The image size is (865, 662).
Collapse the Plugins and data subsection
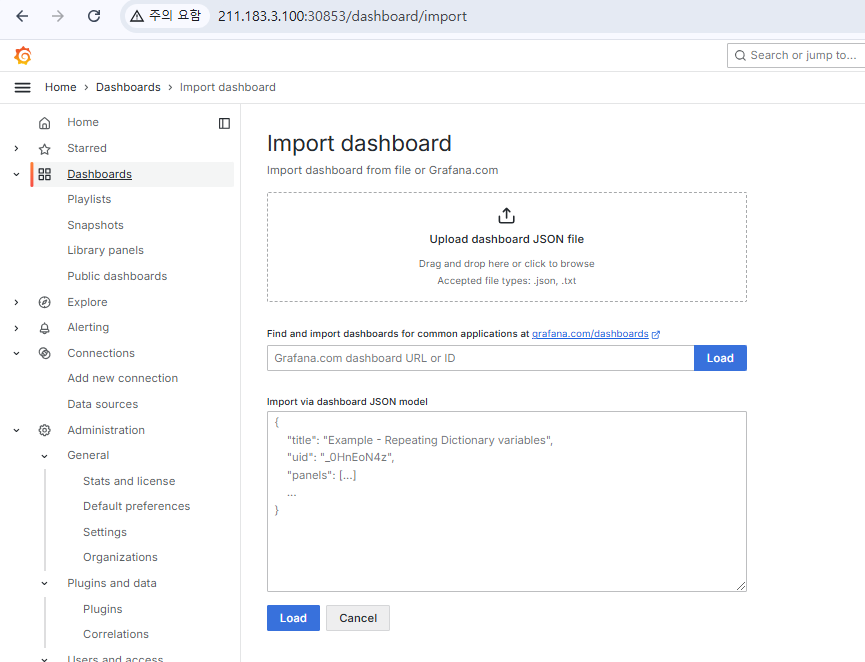[45, 584]
